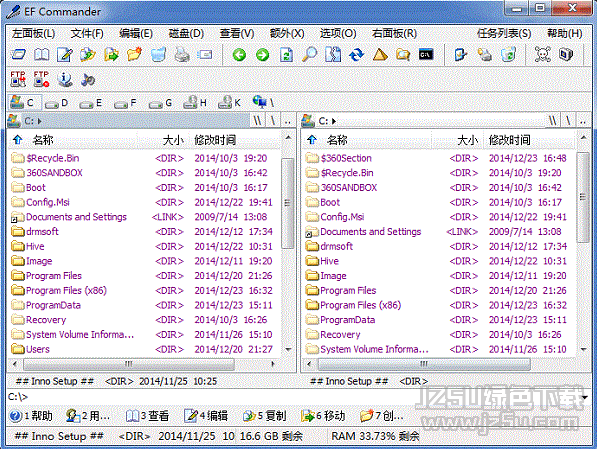
Task: Click the 6 移动 function button
Action: pyautogui.click(x=323, y=416)
